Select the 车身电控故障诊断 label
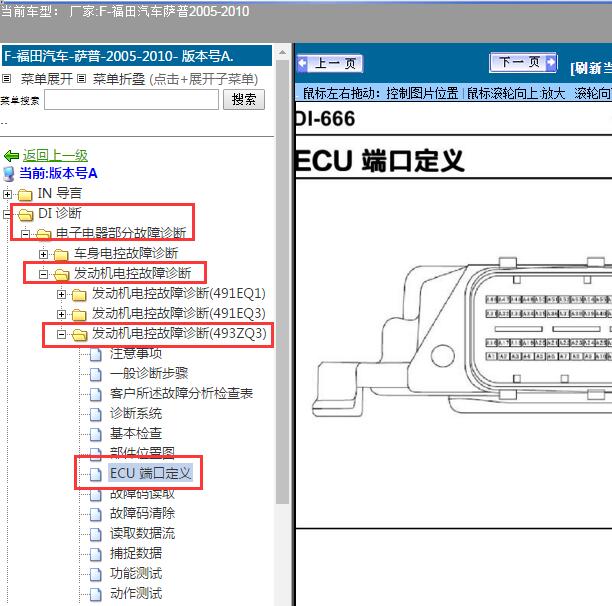Screen dimensions: 612x606 pyautogui.click(x=126, y=254)
